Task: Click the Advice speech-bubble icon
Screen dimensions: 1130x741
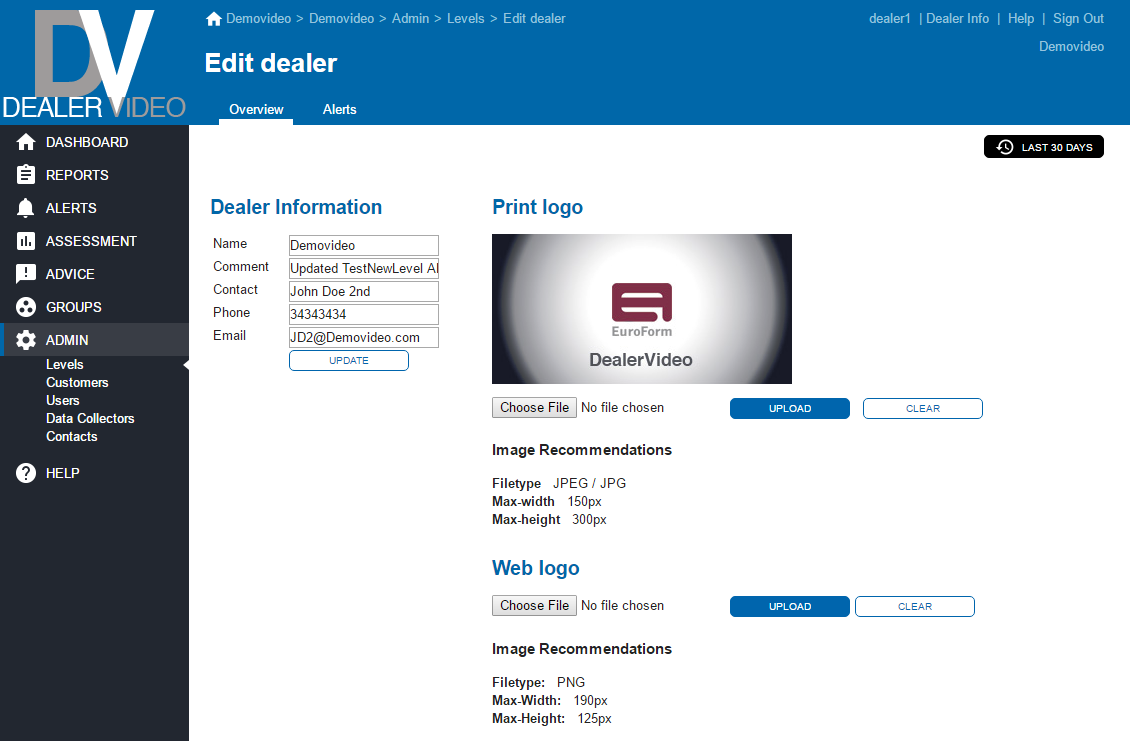Action: [26, 274]
